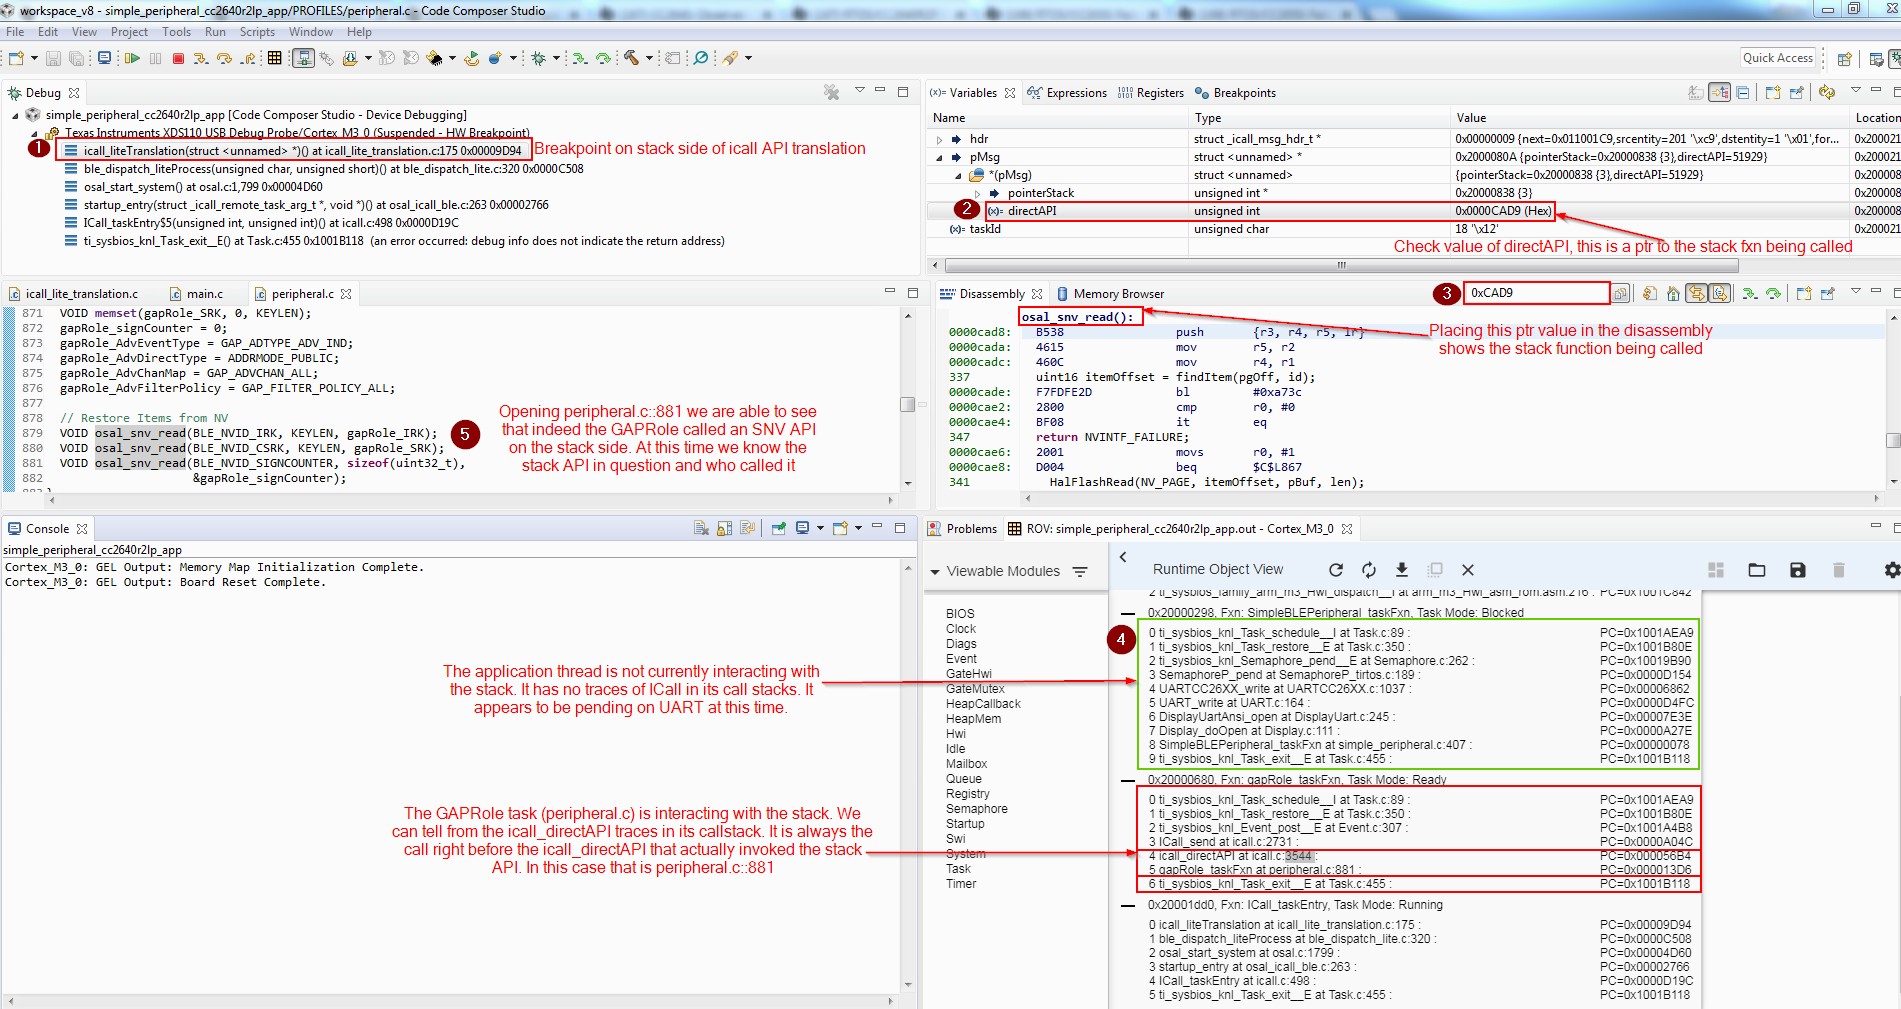The image size is (1901, 1009).
Task: Open the Registers tab
Action: 1151,93
